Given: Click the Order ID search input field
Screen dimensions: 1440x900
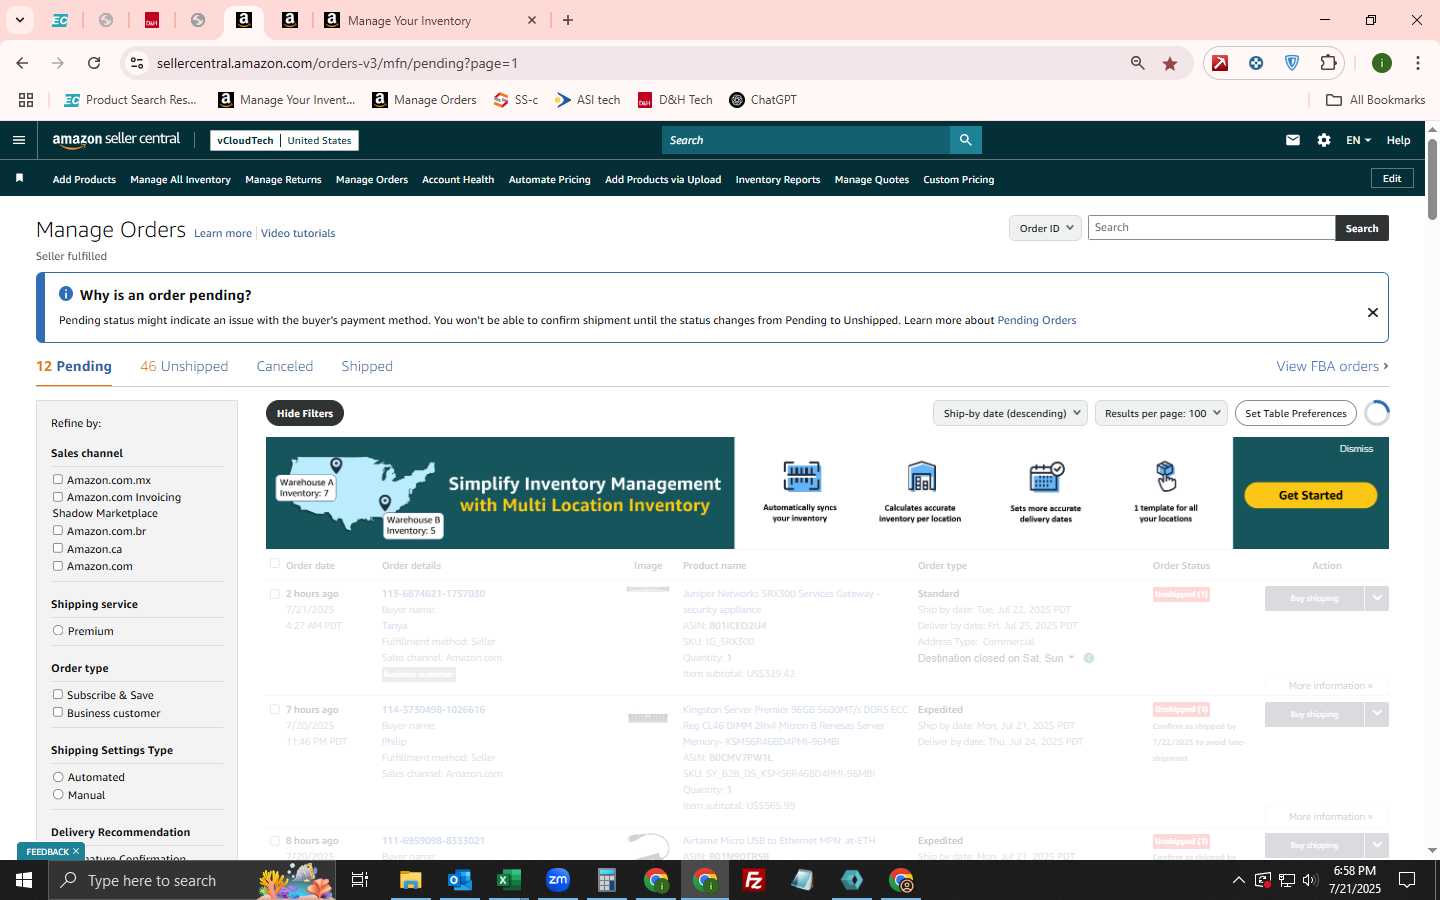Looking at the screenshot, I should pyautogui.click(x=1211, y=228).
